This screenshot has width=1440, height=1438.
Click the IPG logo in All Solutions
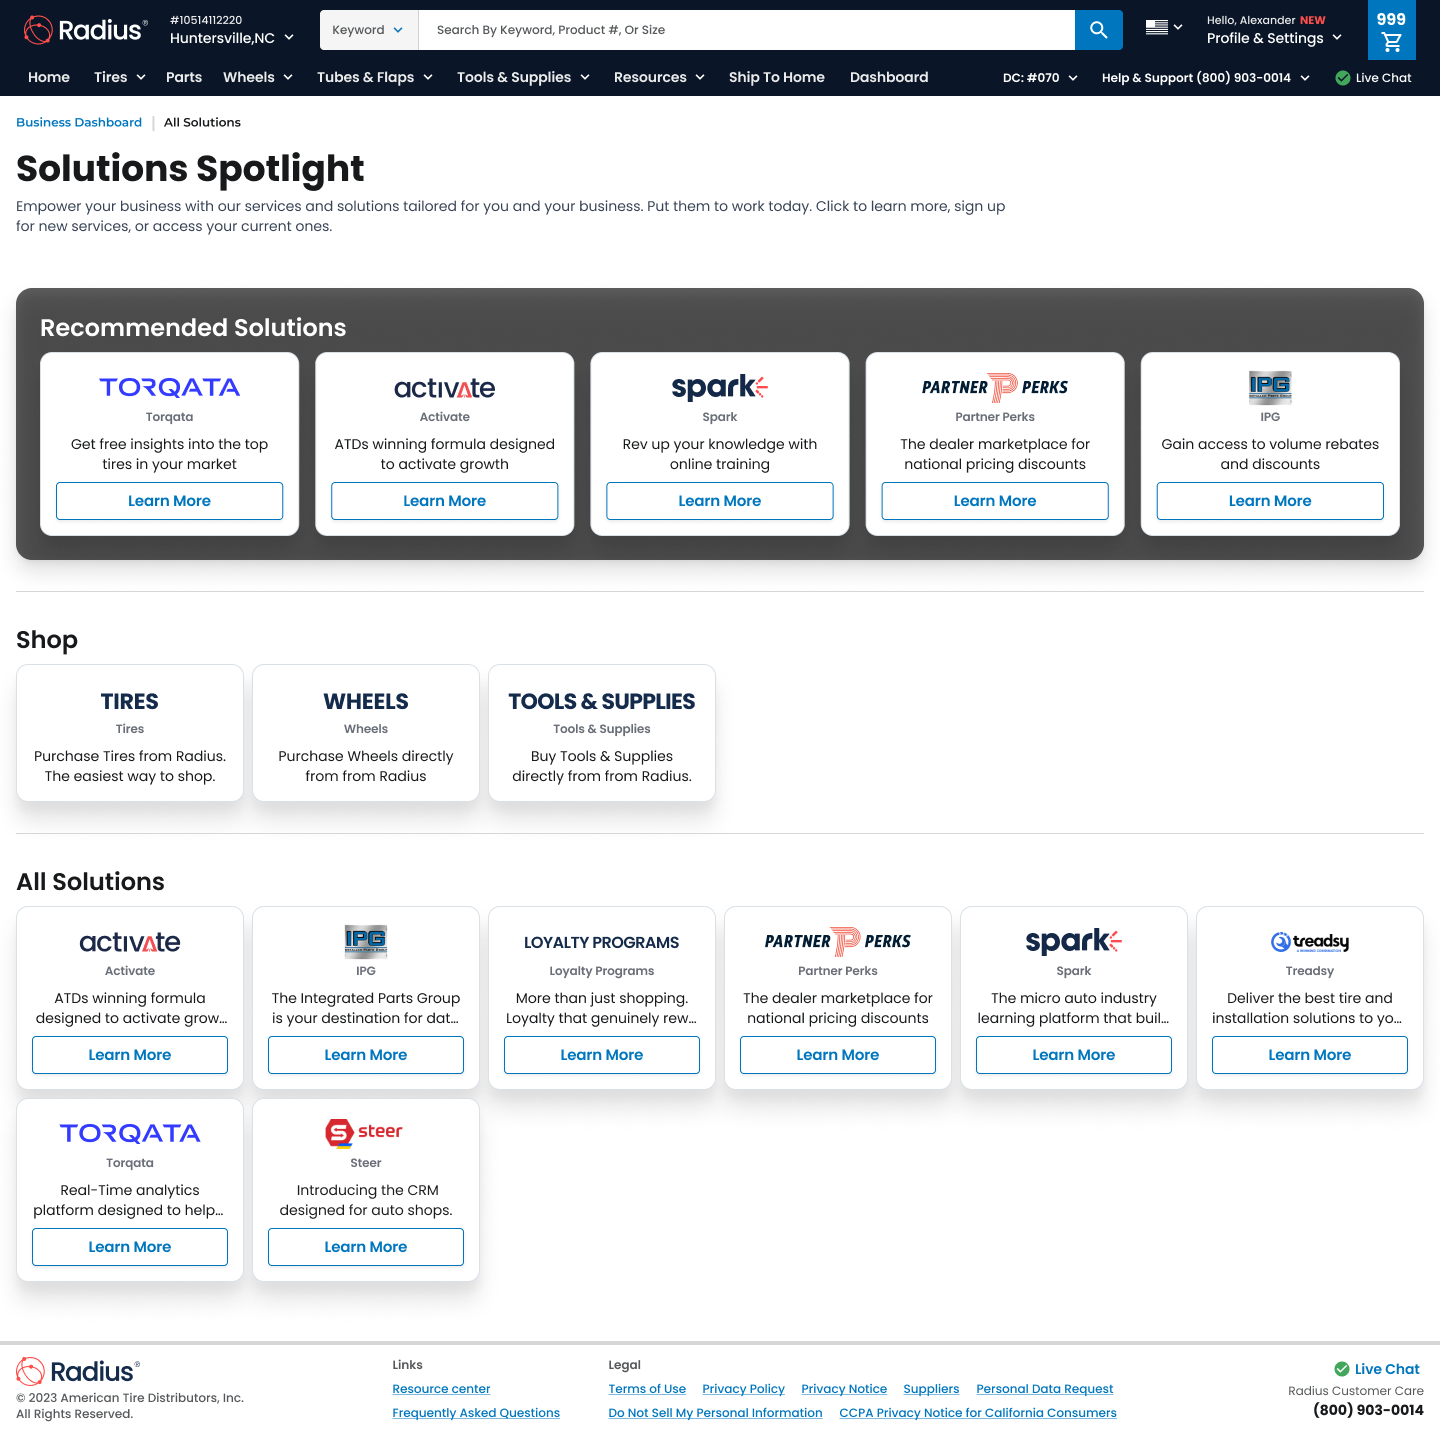tap(366, 941)
